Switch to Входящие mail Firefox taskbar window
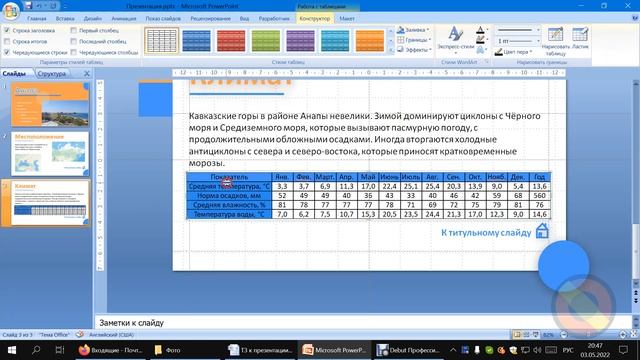Image resolution: width=640 pixels, height=360 pixels. coord(111,350)
